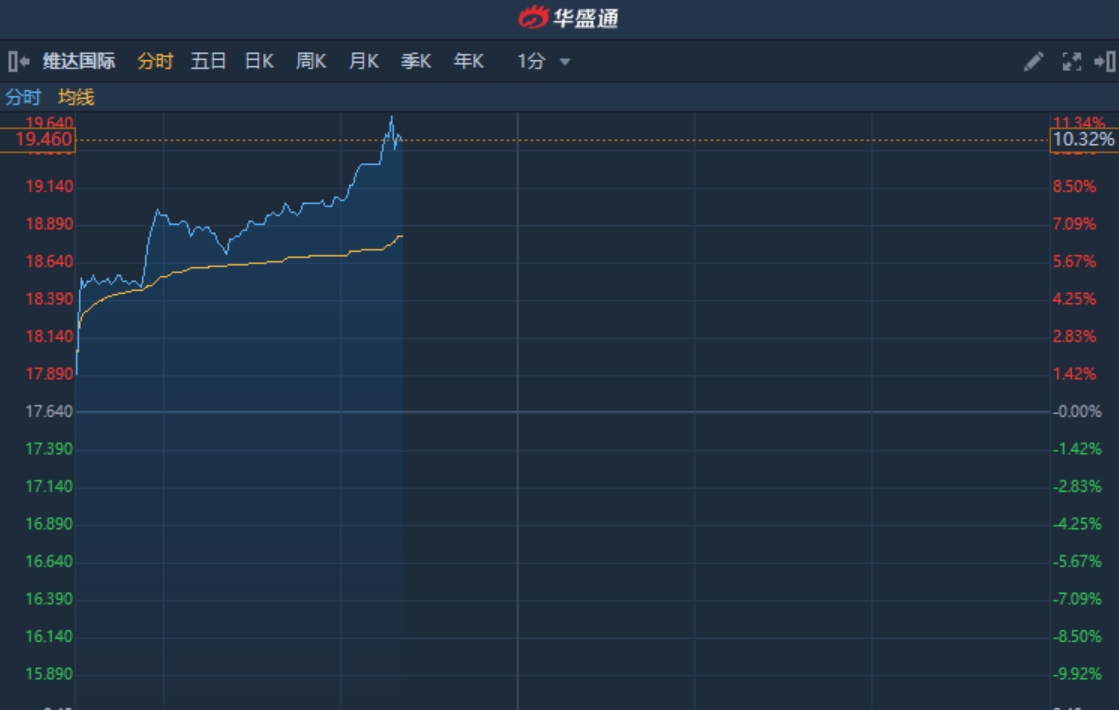The height and width of the screenshot is (710, 1119).
Task: Open the pencil drawing tool
Action: click(1034, 62)
